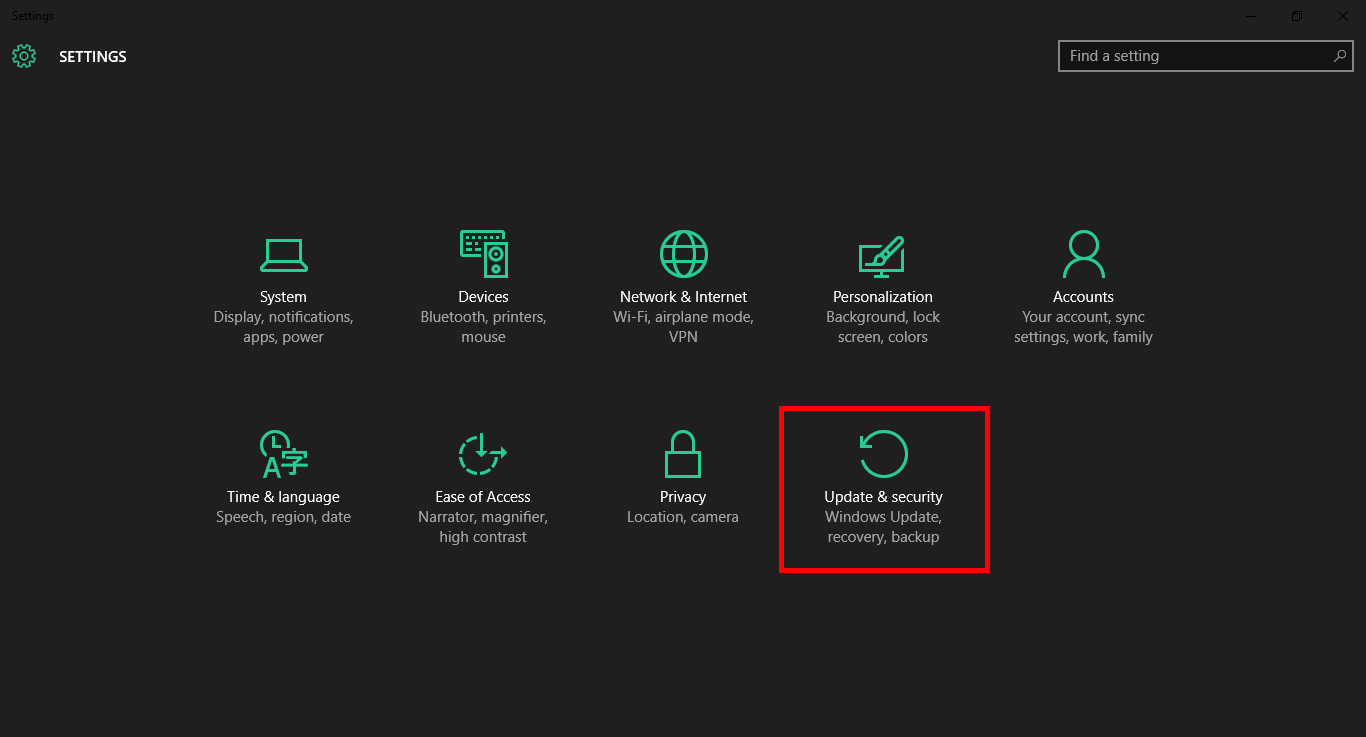Focus the Find a setting field

[1206, 56]
